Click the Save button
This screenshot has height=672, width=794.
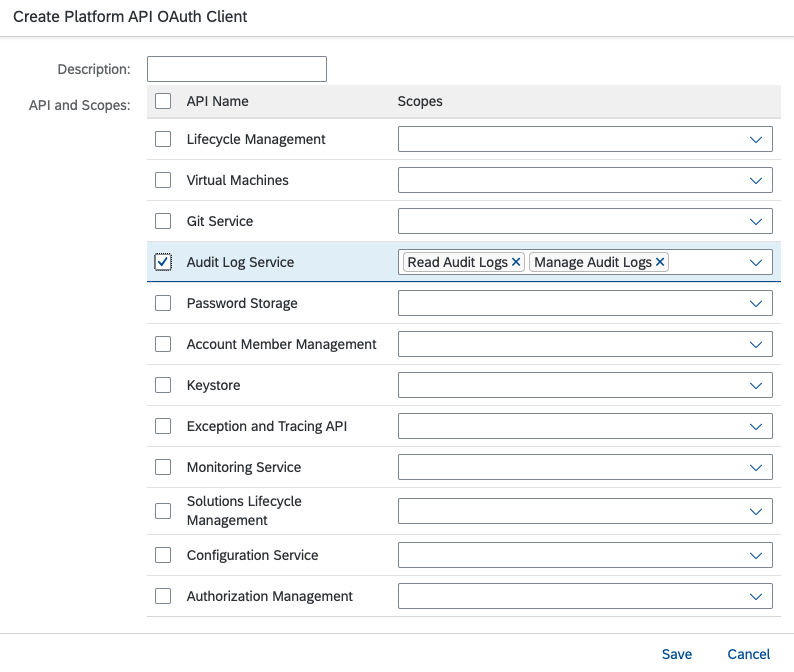(677, 654)
